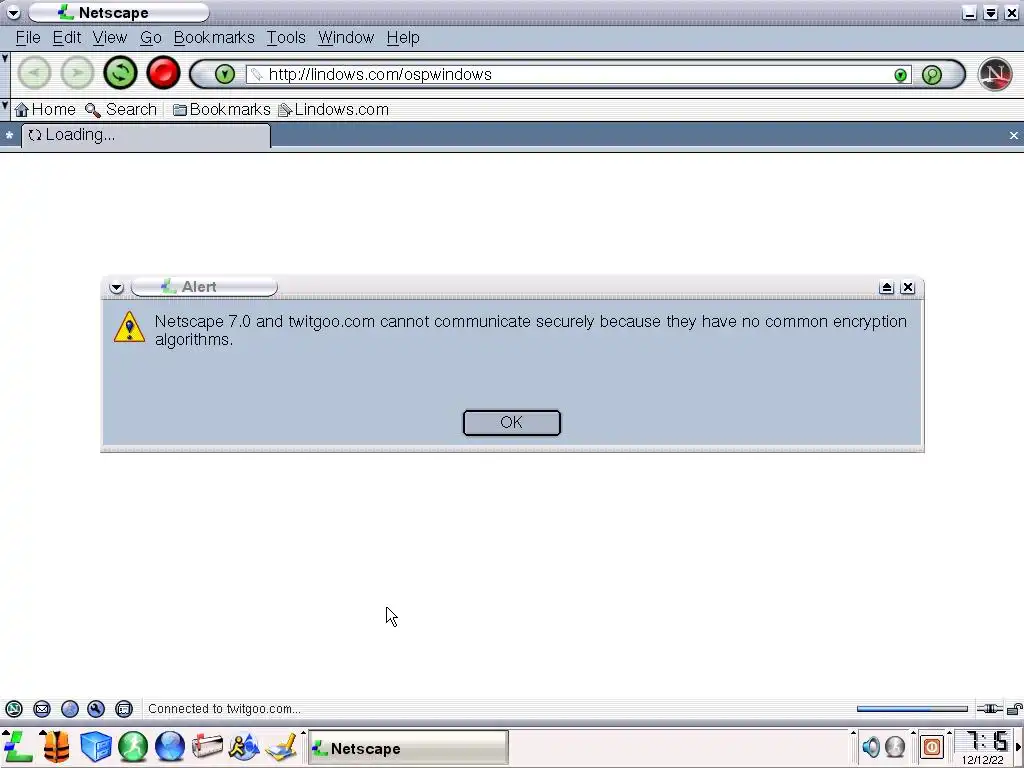This screenshot has width=1024, height=768.
Task: Open Mail component icon in status bar
Action: click(x=42, y=709)
